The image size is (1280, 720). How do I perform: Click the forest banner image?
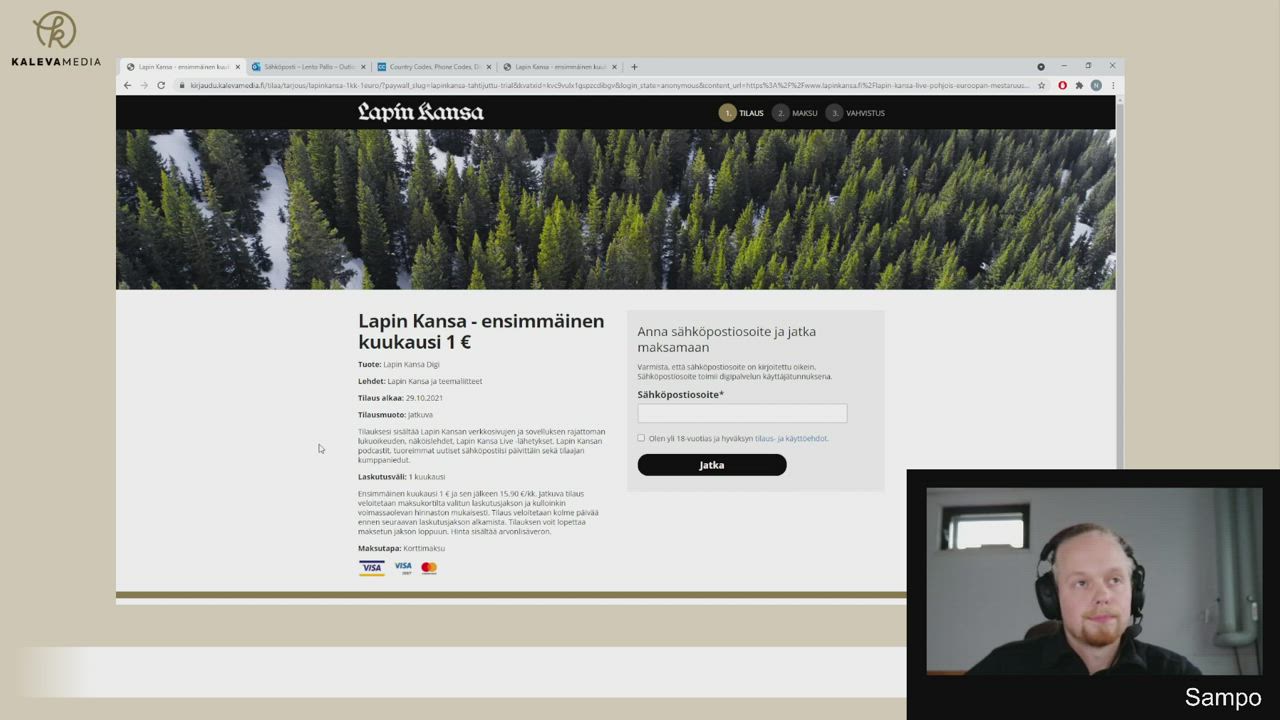tap(615, 210)
